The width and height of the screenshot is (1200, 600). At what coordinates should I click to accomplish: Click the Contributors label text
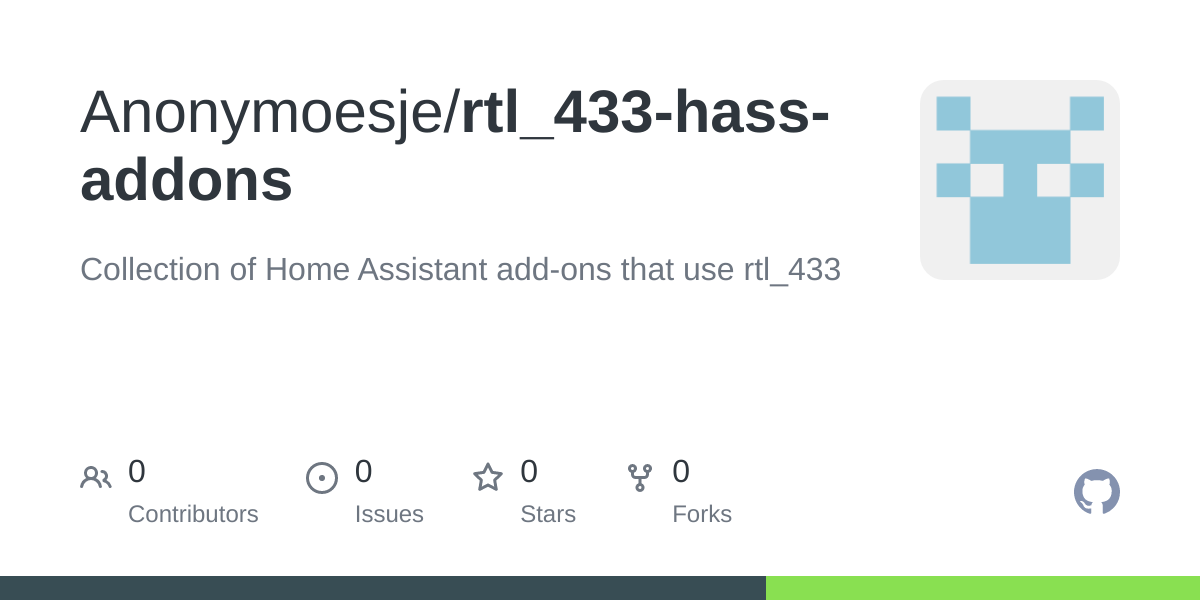point(193,514)
